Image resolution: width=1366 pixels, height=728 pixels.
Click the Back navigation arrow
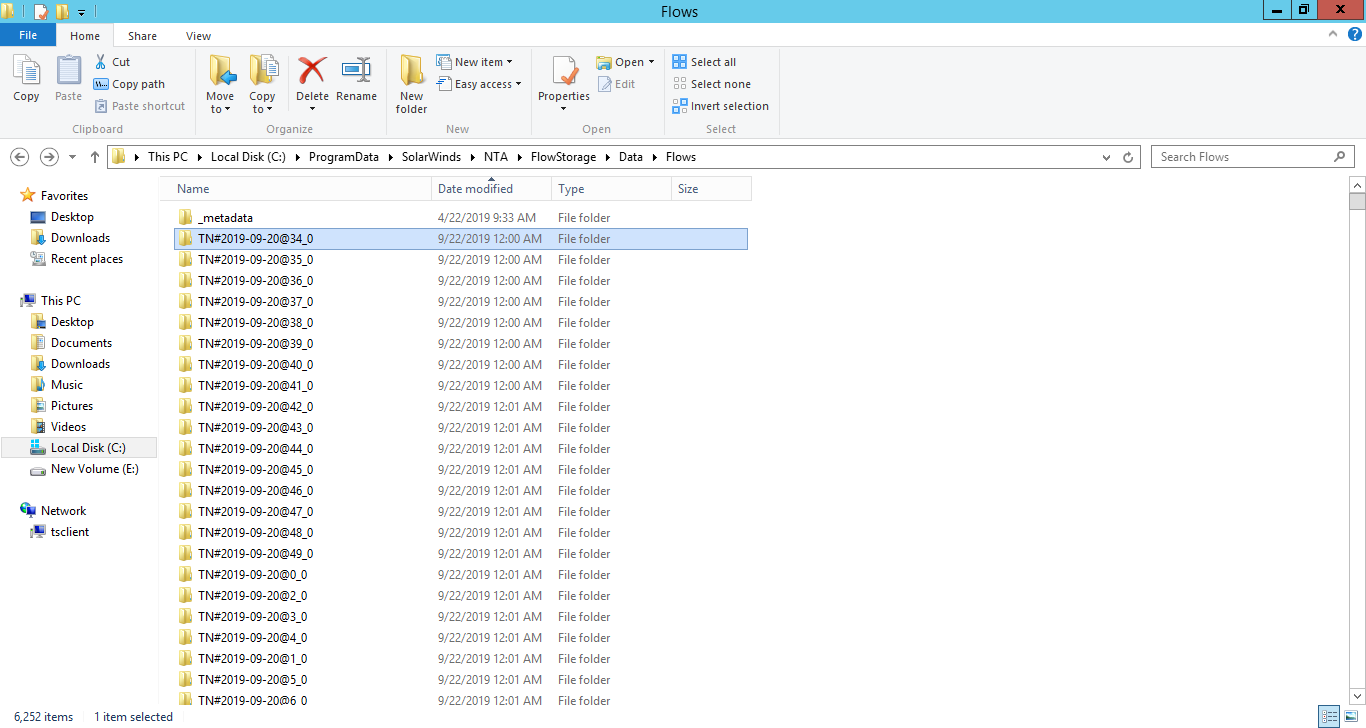tap(19, 157)
